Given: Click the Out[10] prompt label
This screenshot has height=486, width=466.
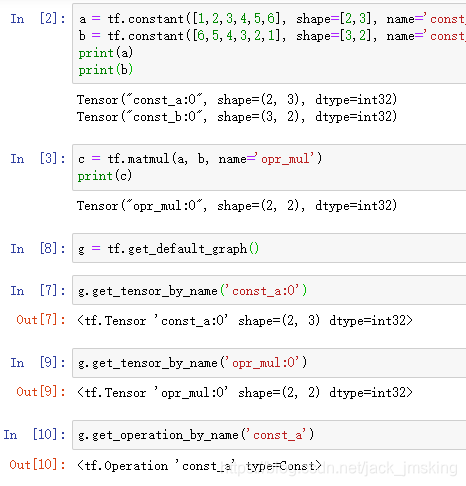Looking at the screenshot, I should [x=37, y=465].
